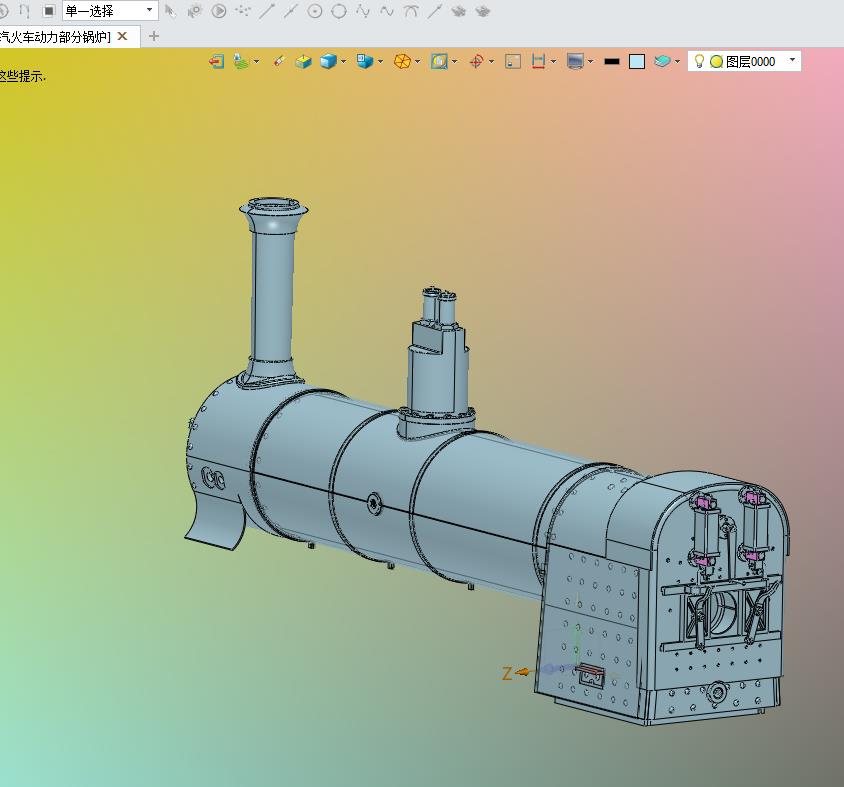Expand the 图层0000 layer dropdown
Screen dimensions: 844x787
(x=793, y=61)
